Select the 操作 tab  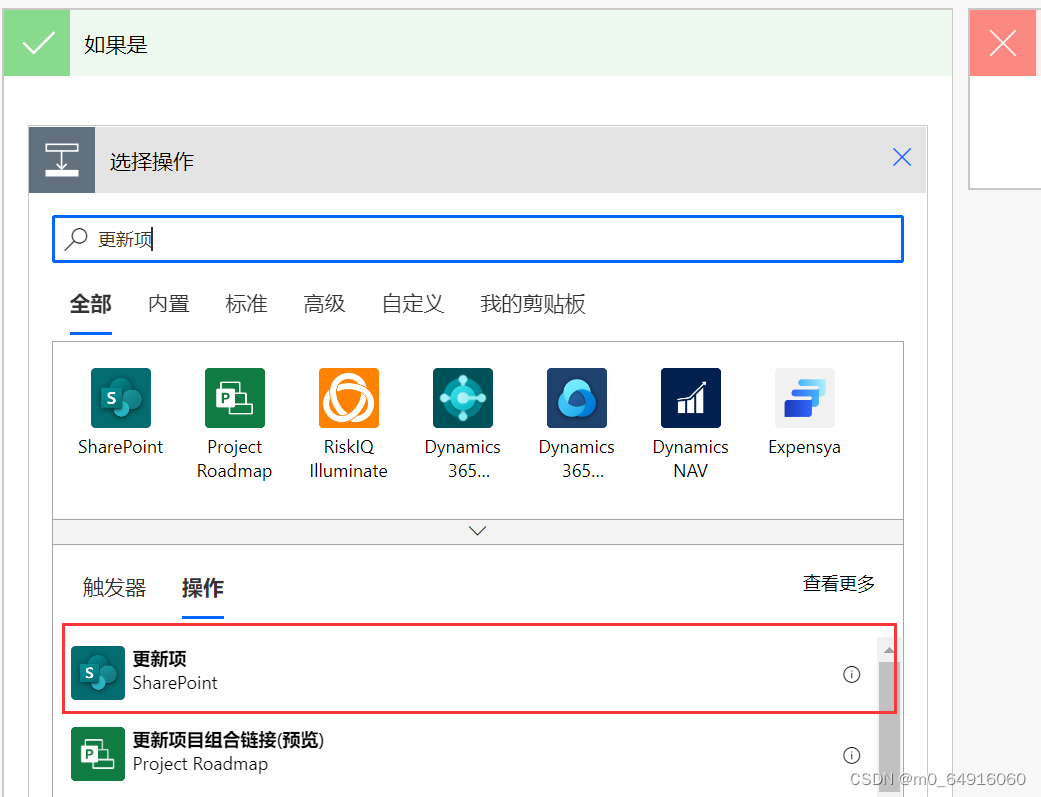coord(202,588)
